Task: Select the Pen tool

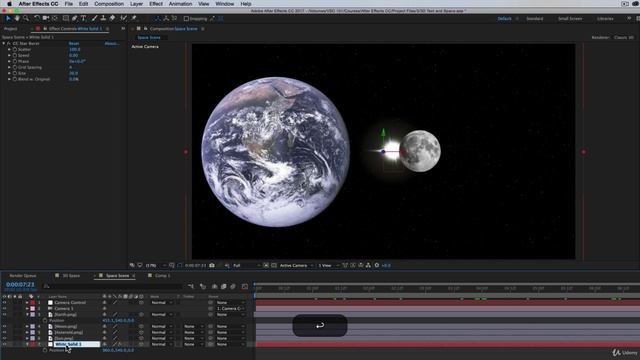Action: [x=75, y=18]
